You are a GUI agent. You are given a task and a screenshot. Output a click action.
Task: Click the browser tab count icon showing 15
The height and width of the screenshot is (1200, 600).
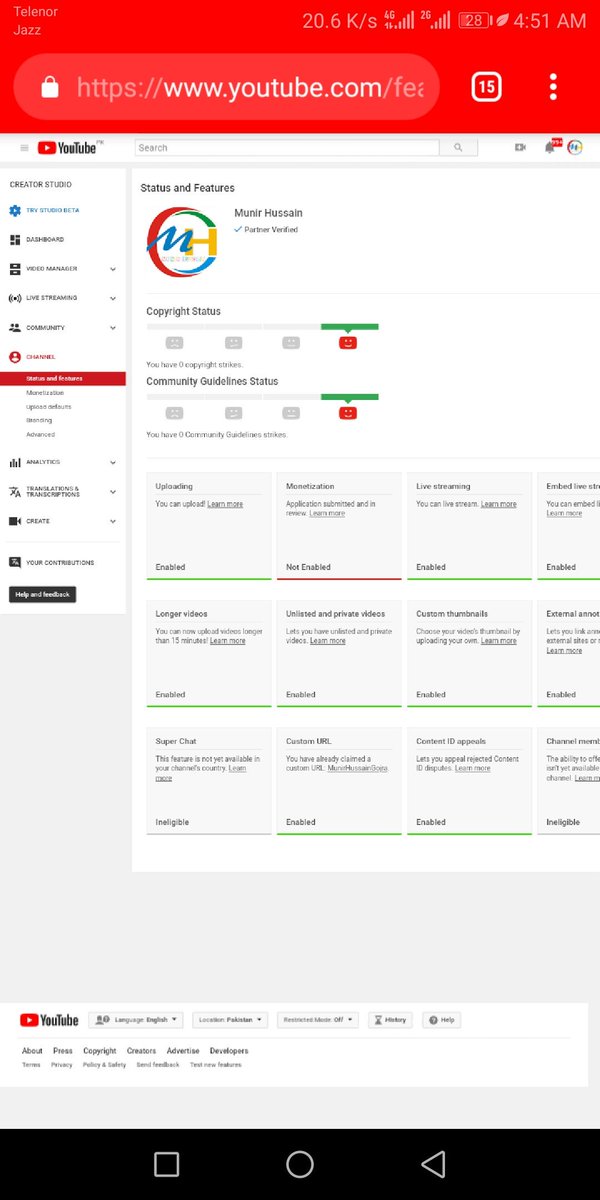point(486,87)
